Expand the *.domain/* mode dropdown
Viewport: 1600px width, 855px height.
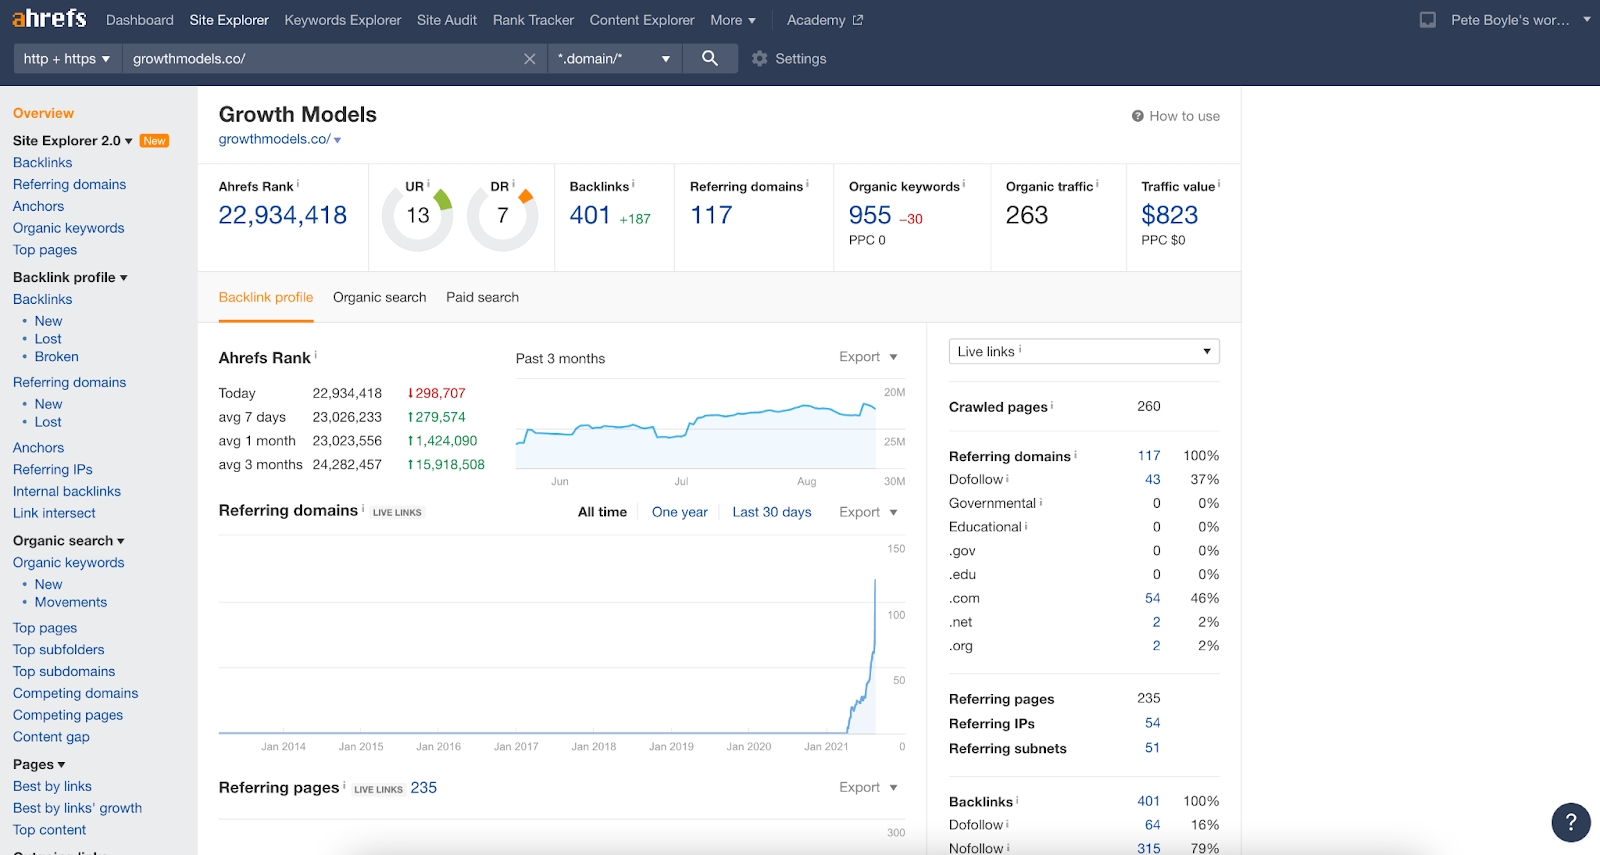point(614,59)
